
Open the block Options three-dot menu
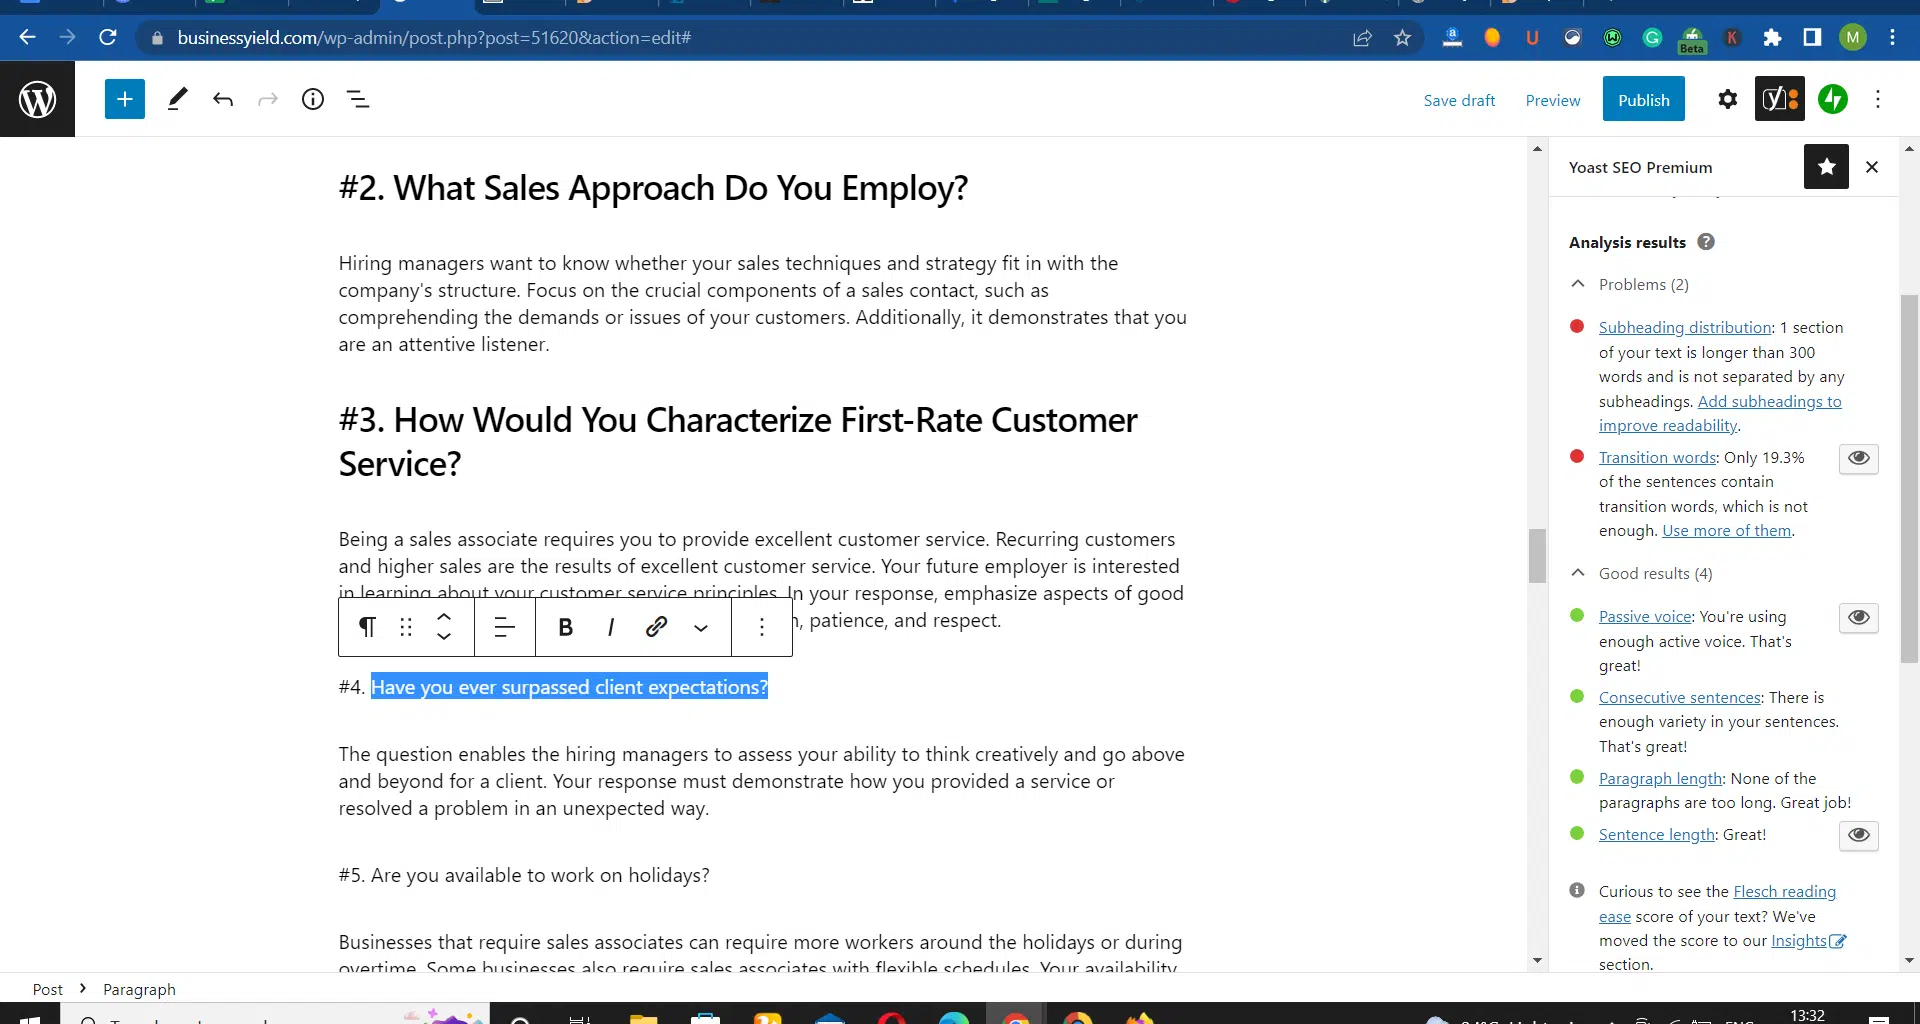click(x=762, y=627)
